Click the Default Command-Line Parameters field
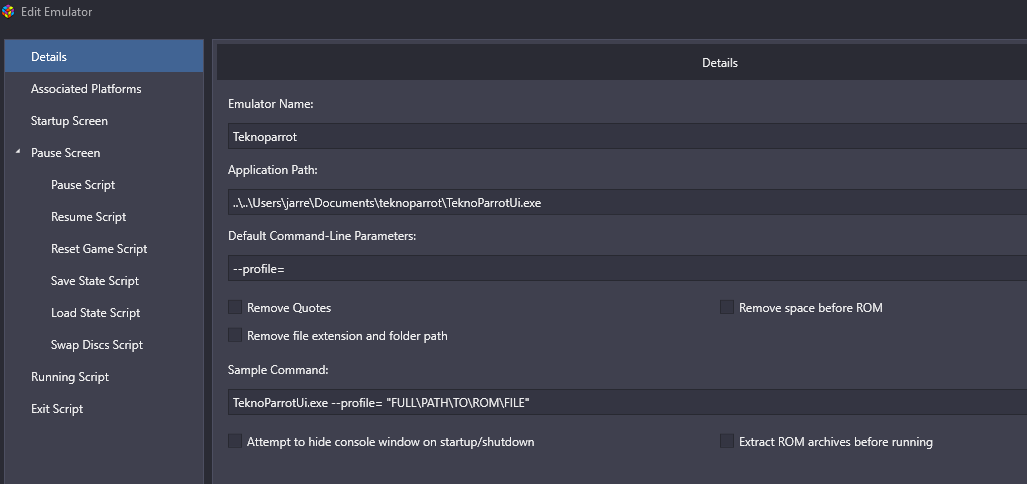1027x484 pixels. (x=627, y=269)
